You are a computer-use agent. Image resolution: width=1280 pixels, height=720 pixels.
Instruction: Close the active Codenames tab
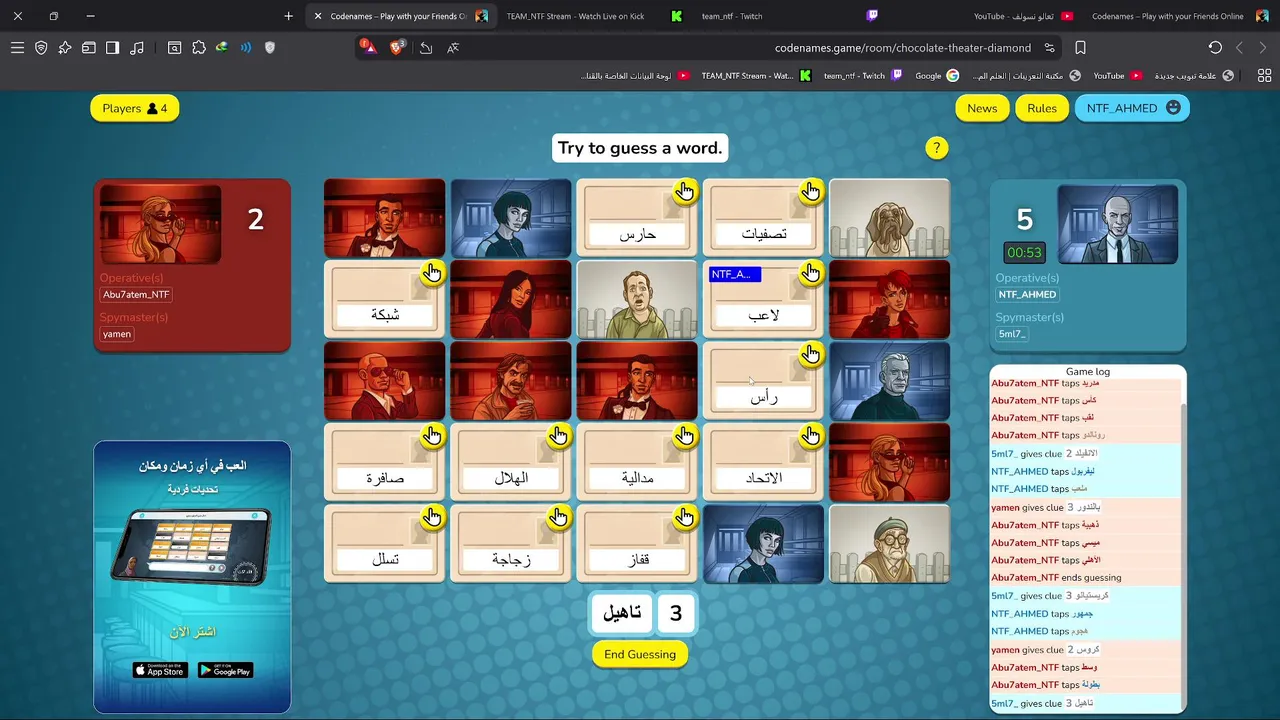pos(318,16)
